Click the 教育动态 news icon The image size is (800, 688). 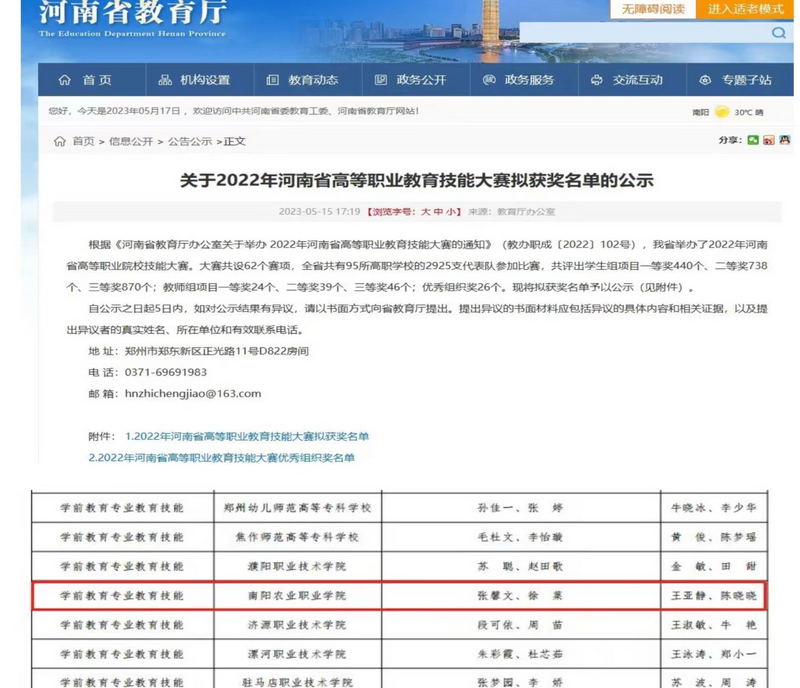click(x=273, y=80)
